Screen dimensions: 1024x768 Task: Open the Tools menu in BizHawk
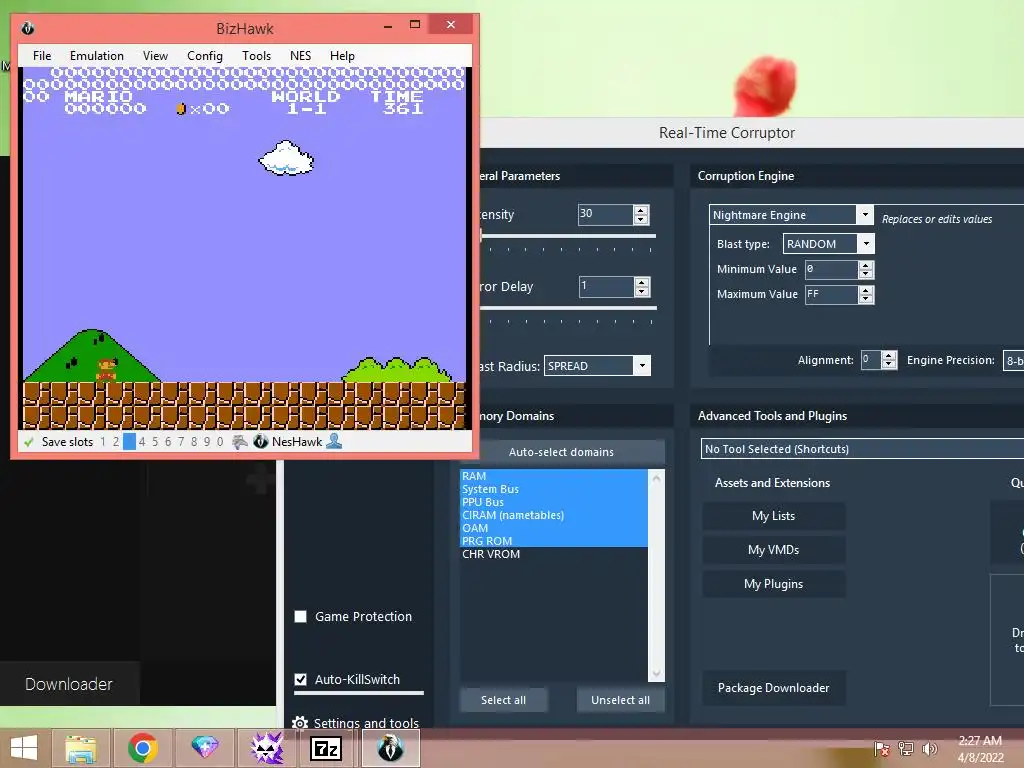(256, 56)
